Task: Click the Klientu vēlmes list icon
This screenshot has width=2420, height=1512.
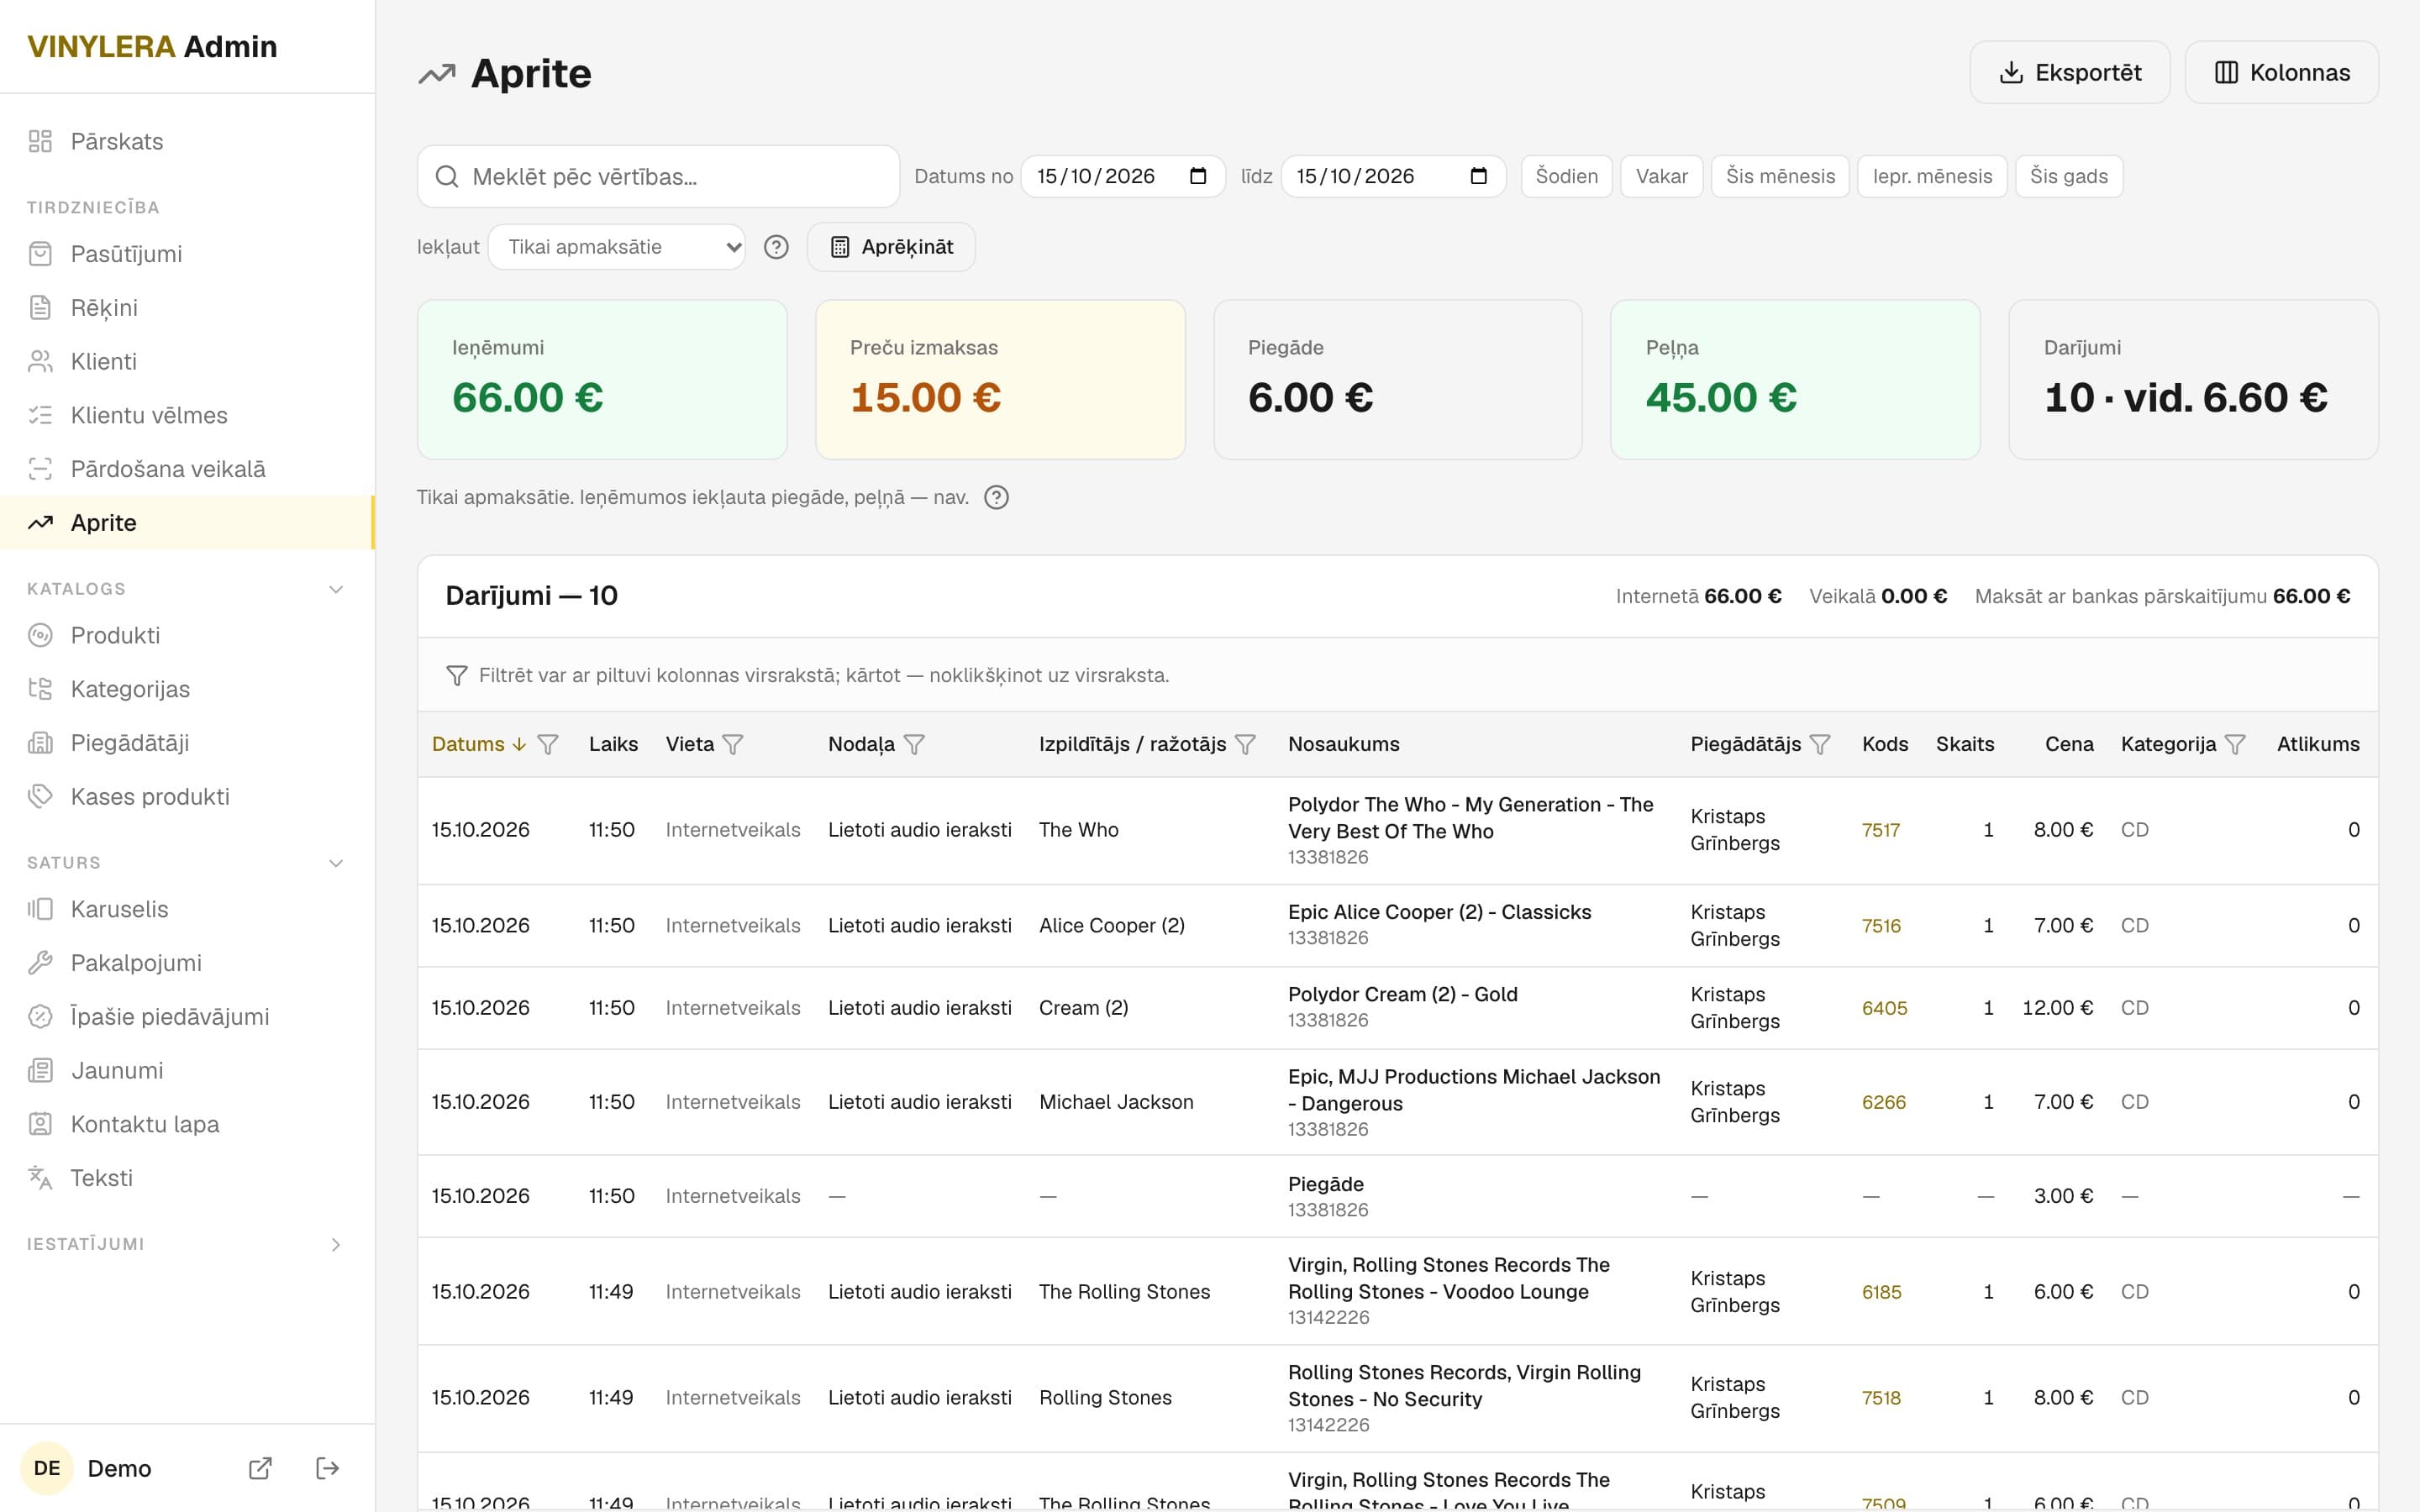Action: [40, 415]
